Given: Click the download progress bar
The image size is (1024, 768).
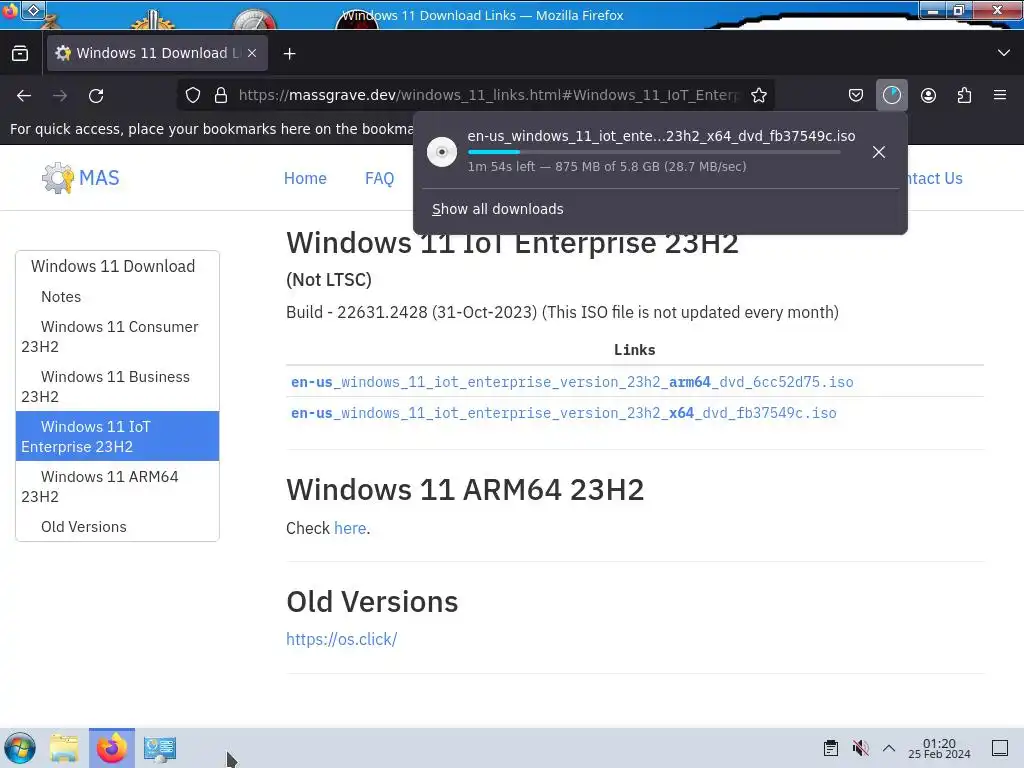Looking at the screenshot, I should 654,152.
